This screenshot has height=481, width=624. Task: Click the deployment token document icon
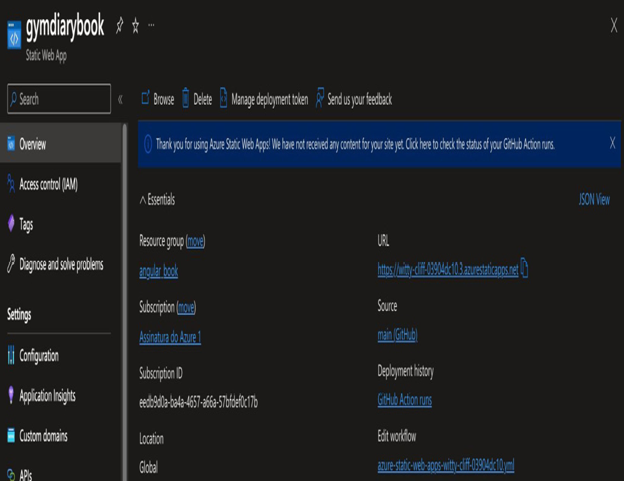tap(224, 98)
